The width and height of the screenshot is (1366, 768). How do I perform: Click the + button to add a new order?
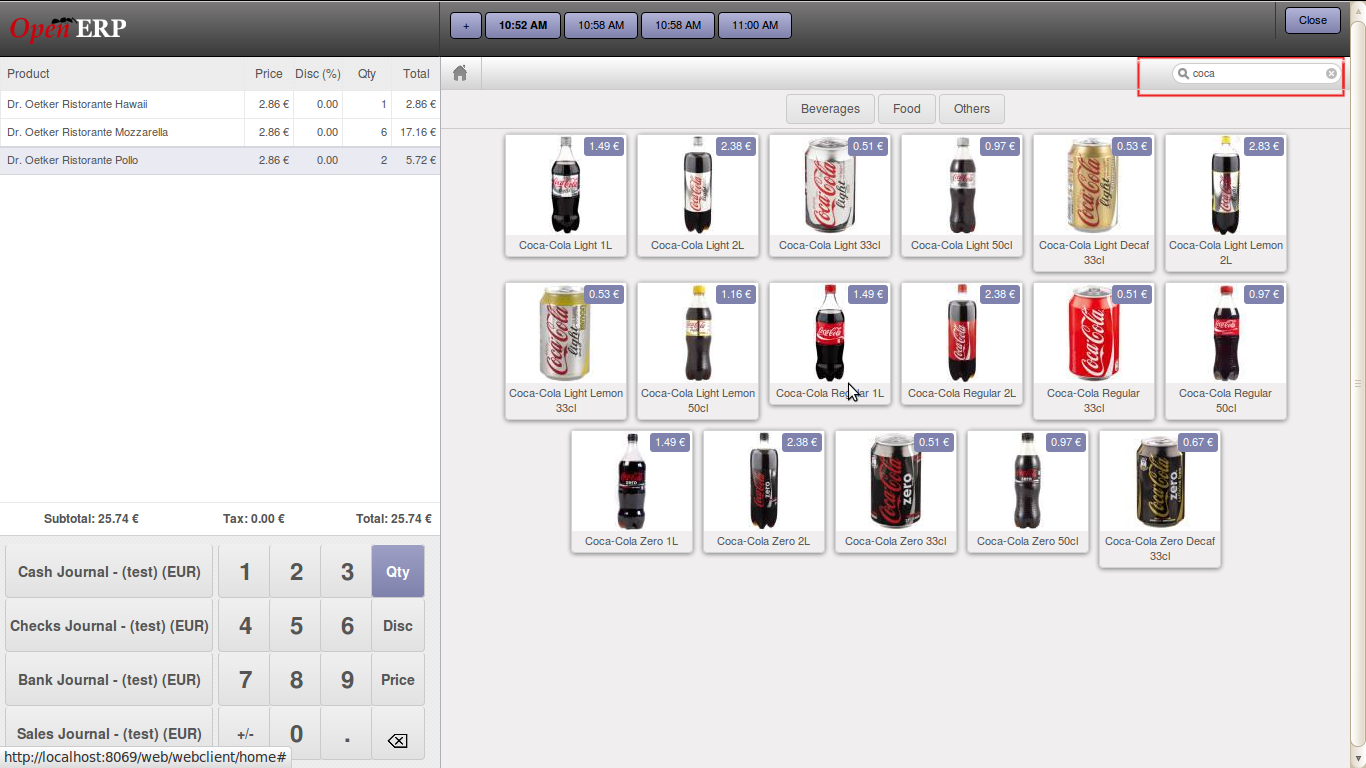tap(465, 24)
